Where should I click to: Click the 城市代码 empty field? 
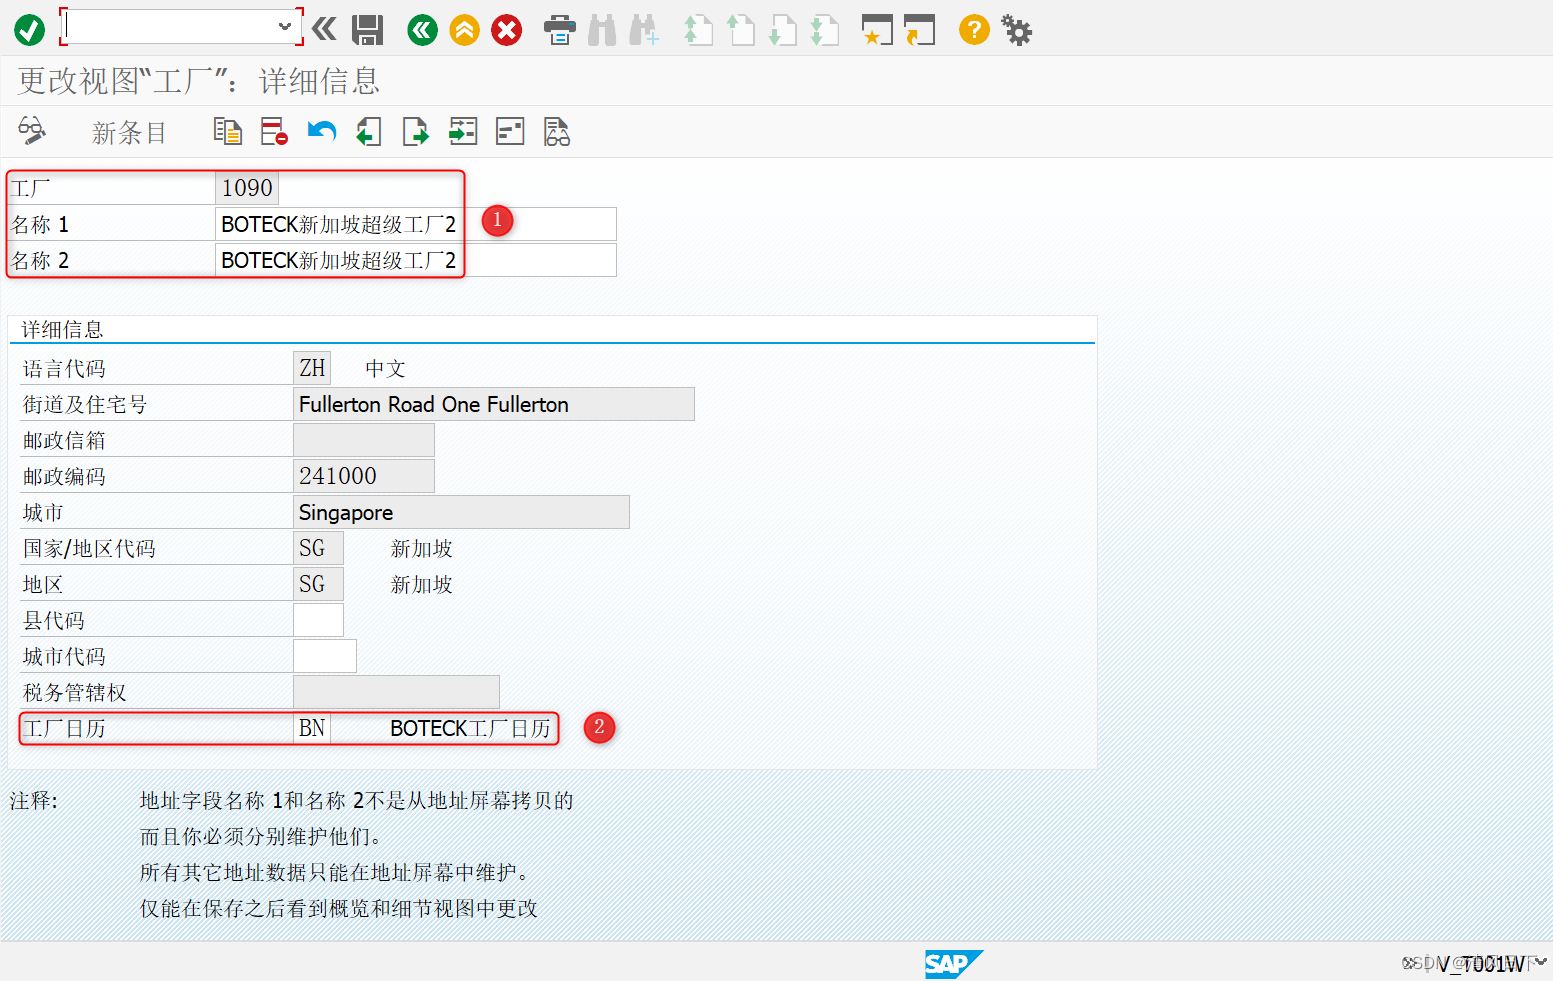click(324, 656)
